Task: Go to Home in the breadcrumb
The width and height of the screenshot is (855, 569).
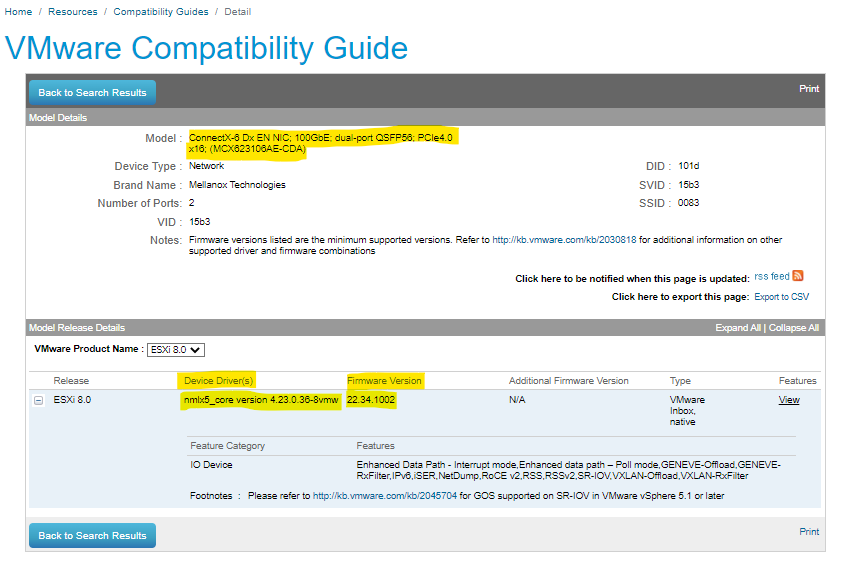Action: pos(18,12)
